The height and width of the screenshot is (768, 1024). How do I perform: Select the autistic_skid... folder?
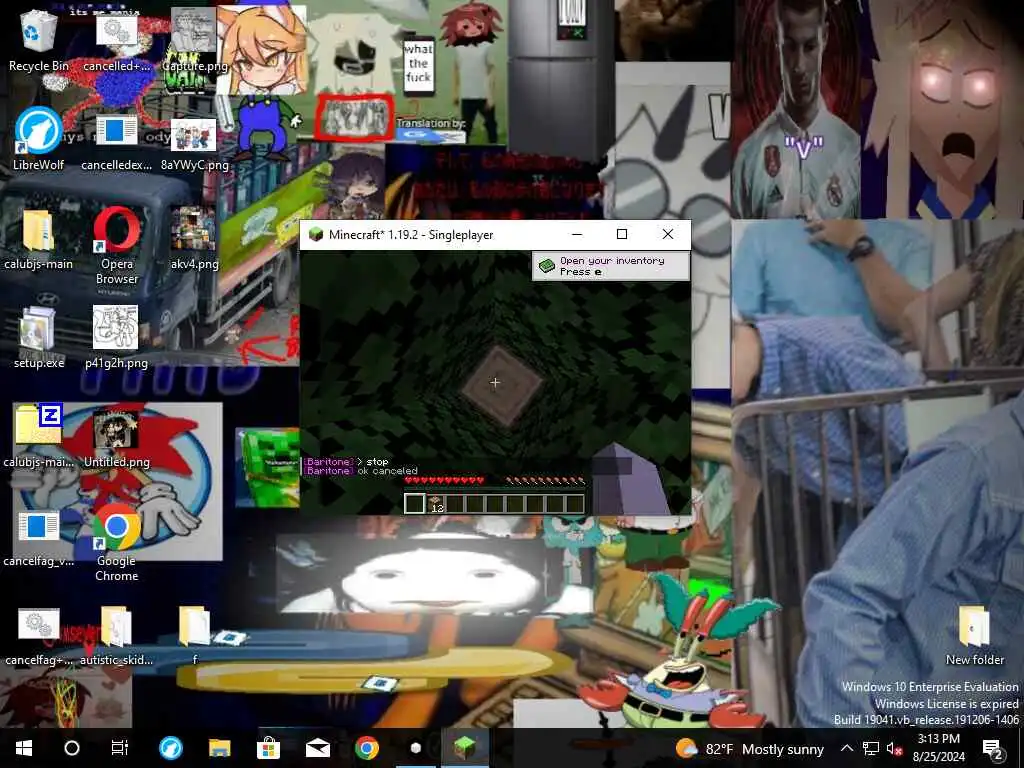(116, 636)
